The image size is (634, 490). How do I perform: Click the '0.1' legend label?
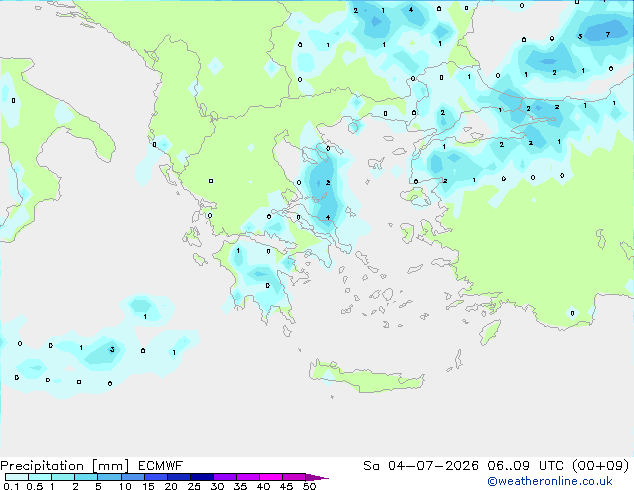[11, 486]
